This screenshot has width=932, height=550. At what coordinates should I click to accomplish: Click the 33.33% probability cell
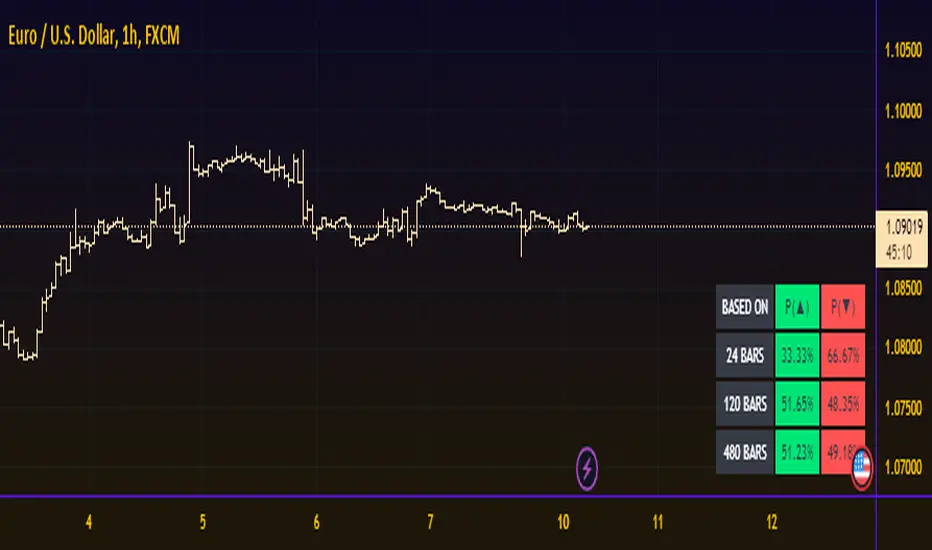[797, 356]
